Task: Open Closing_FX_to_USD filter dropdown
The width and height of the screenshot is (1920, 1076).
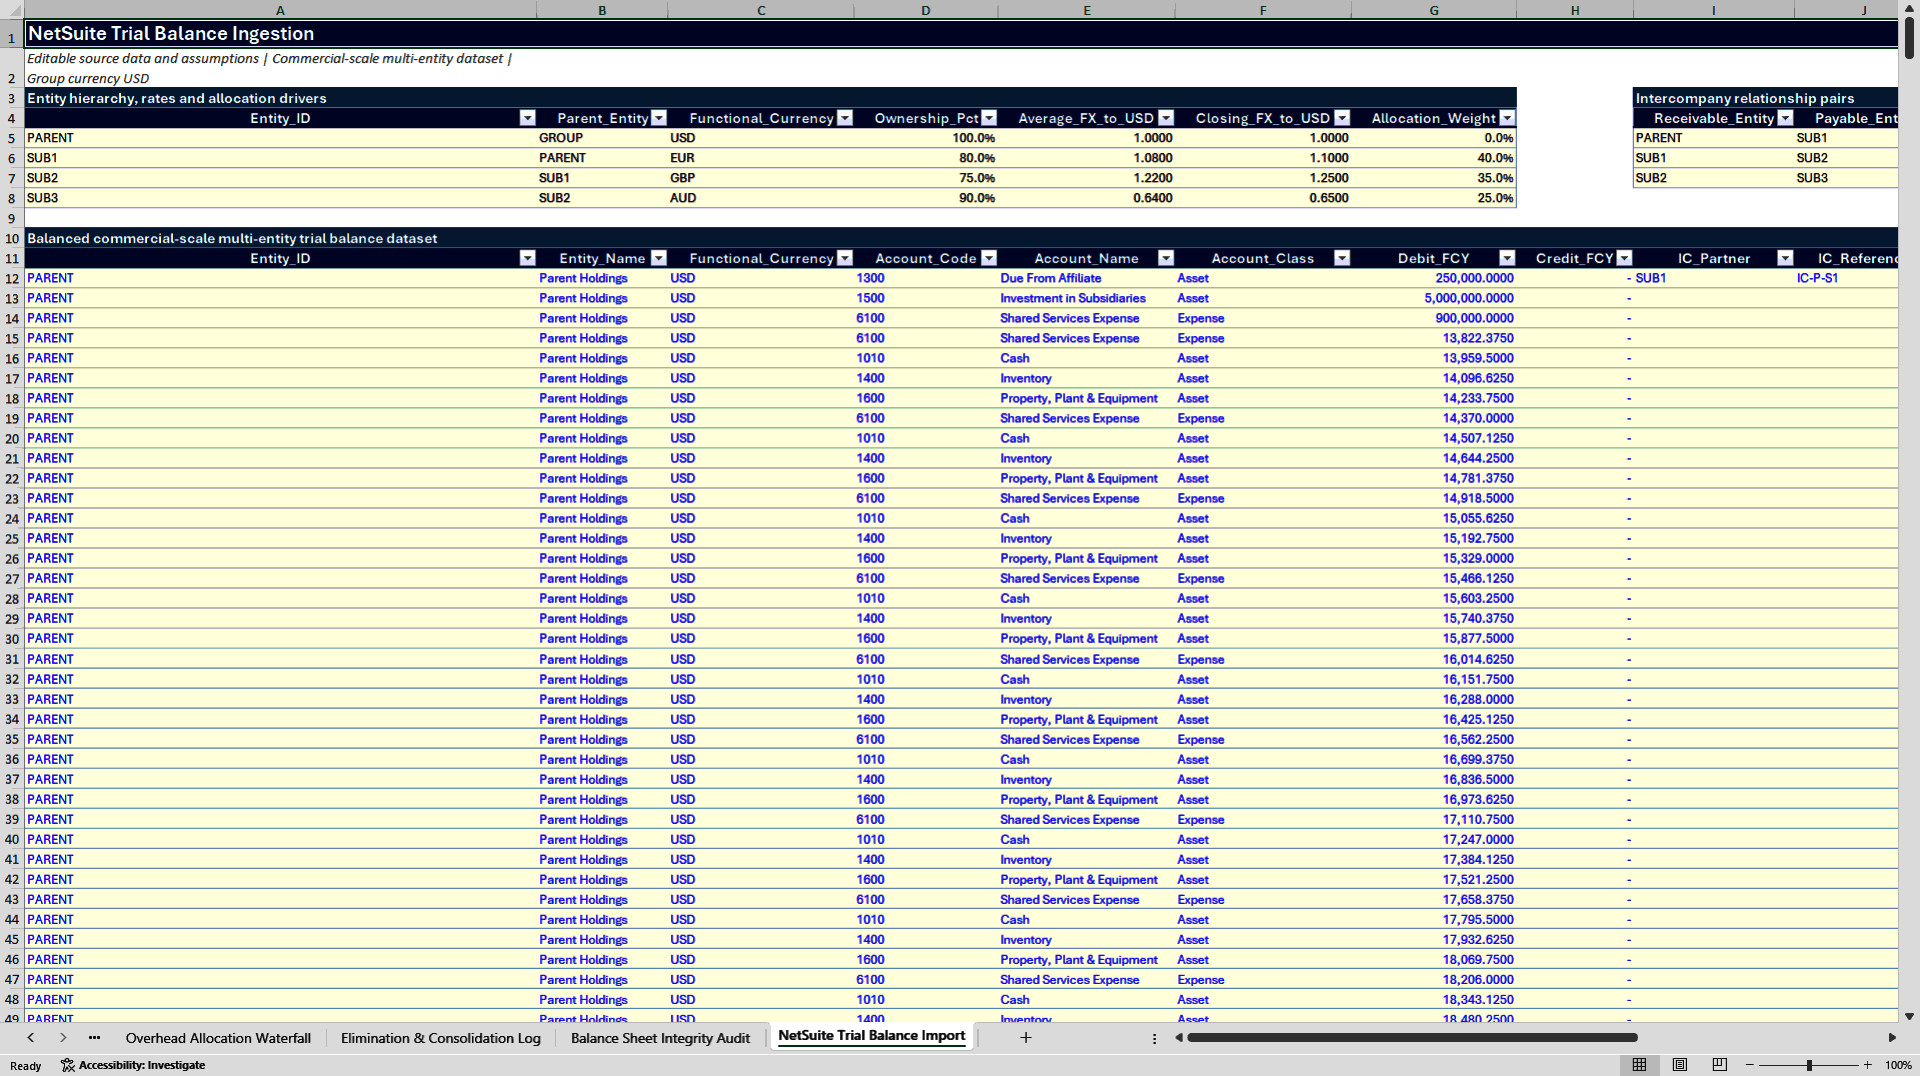Action: 1342,118
